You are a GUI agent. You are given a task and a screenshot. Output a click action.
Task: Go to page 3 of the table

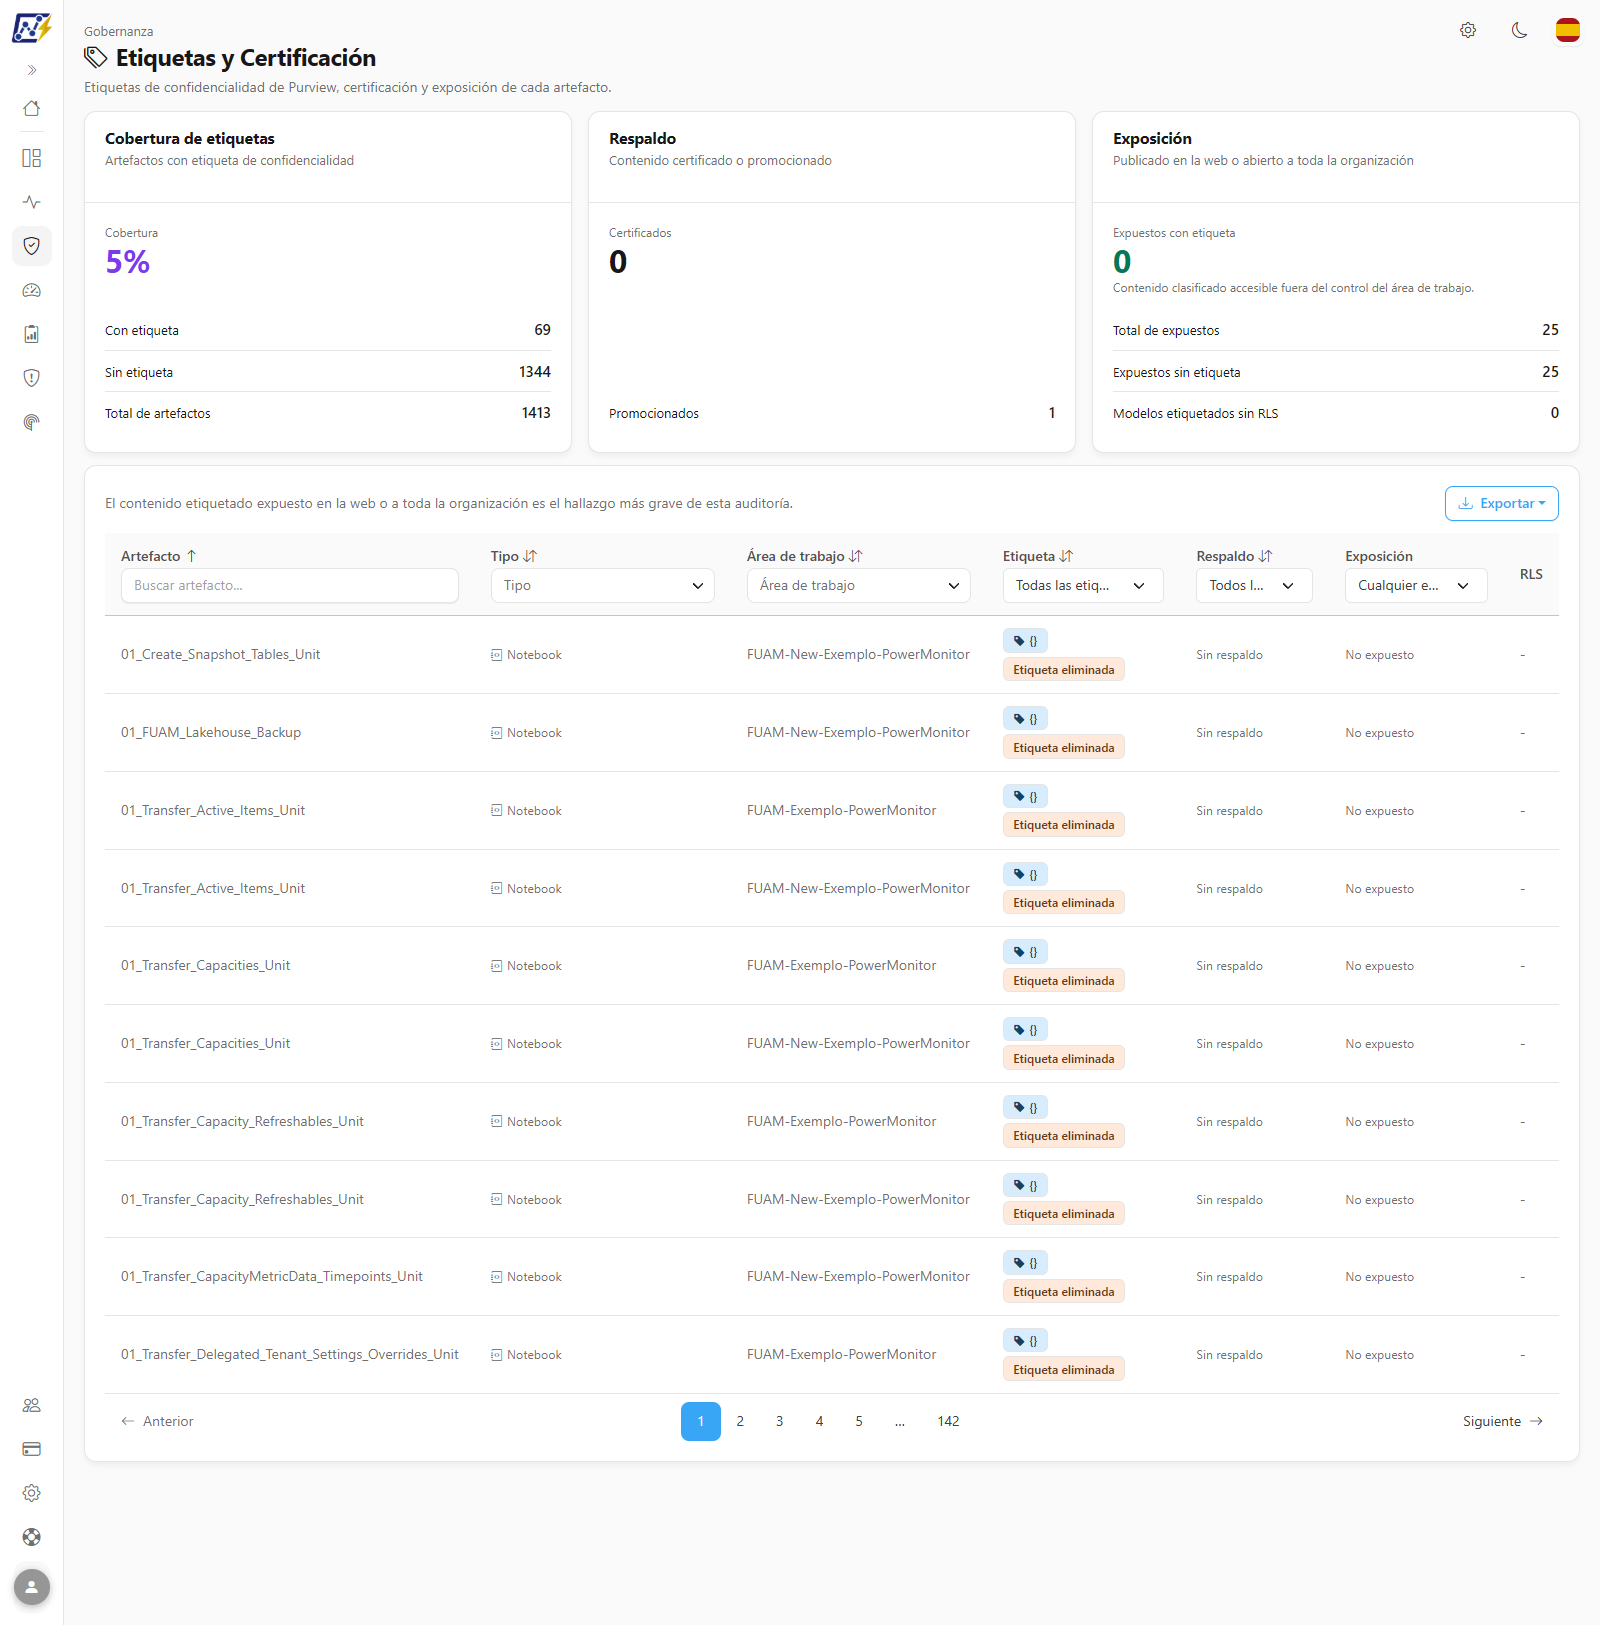[x=780, y=1422]
